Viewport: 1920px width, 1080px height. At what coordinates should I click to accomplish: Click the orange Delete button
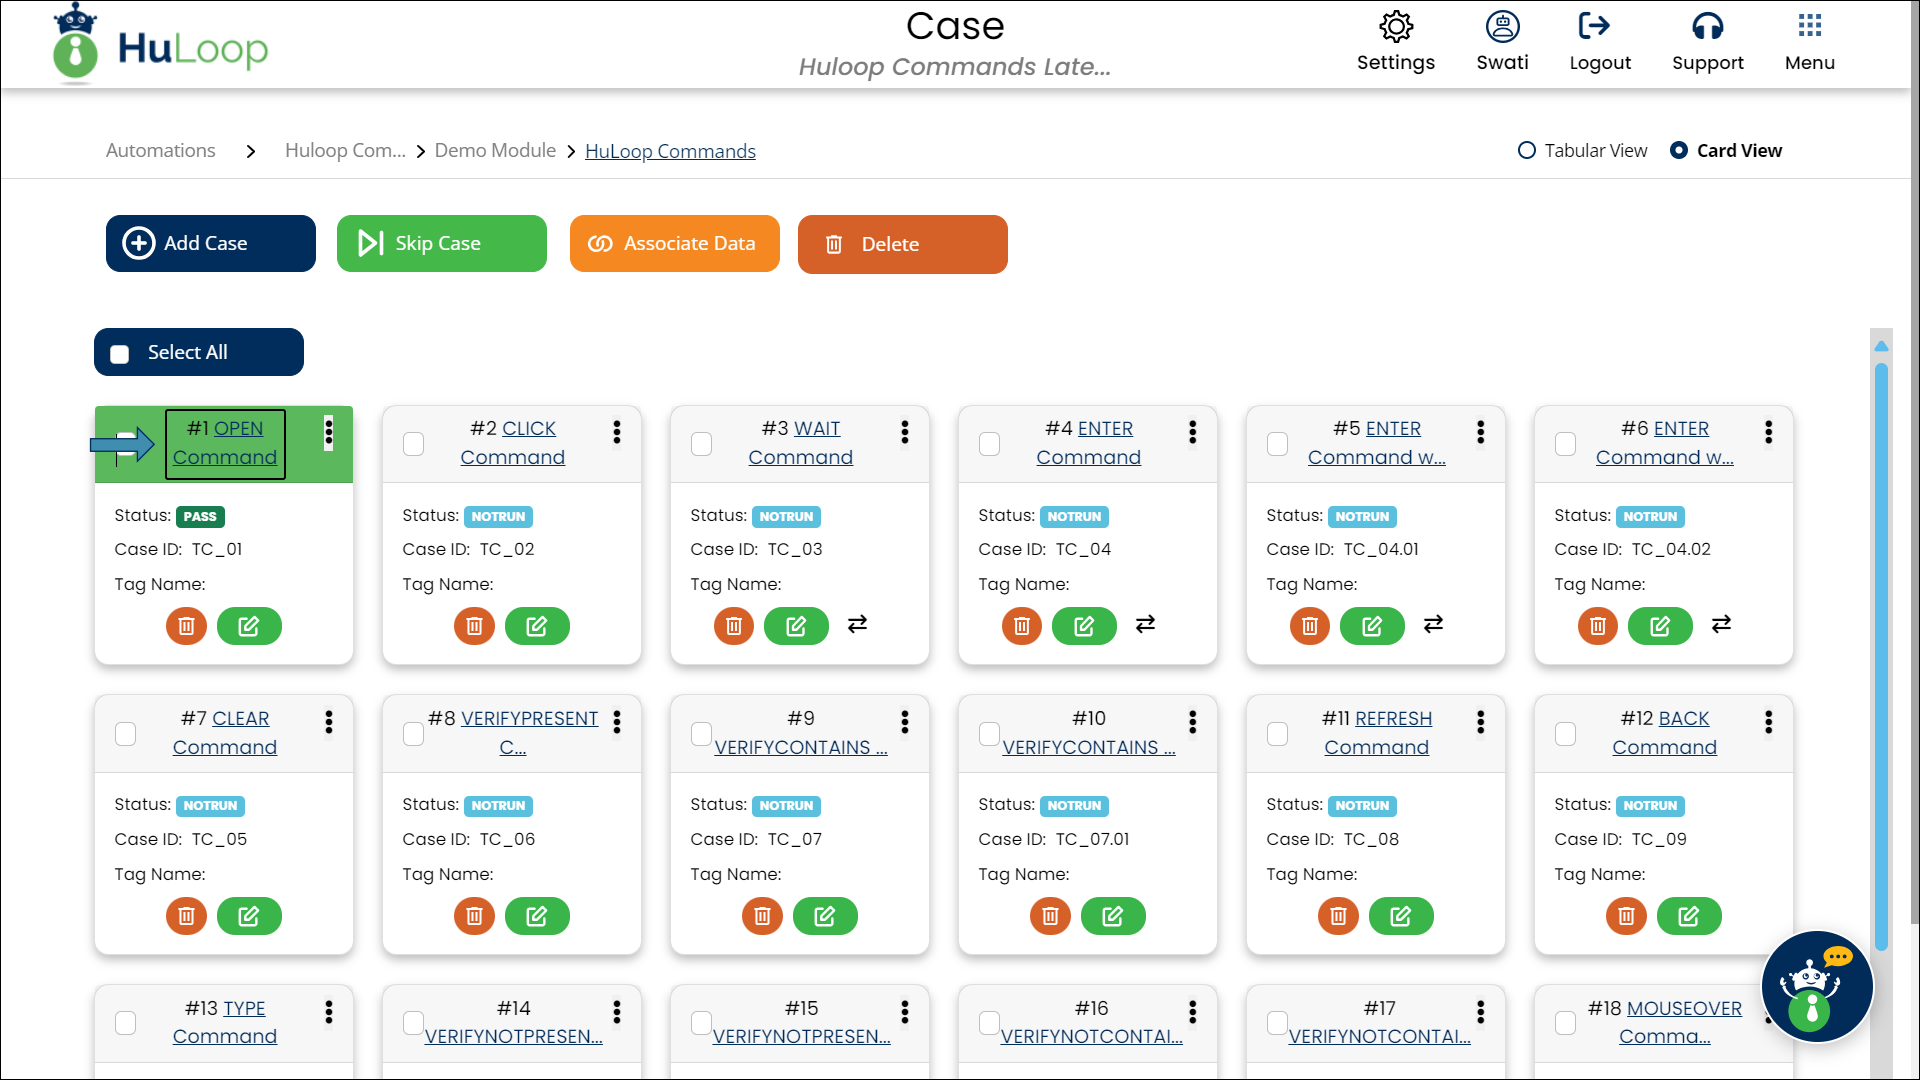903,244
